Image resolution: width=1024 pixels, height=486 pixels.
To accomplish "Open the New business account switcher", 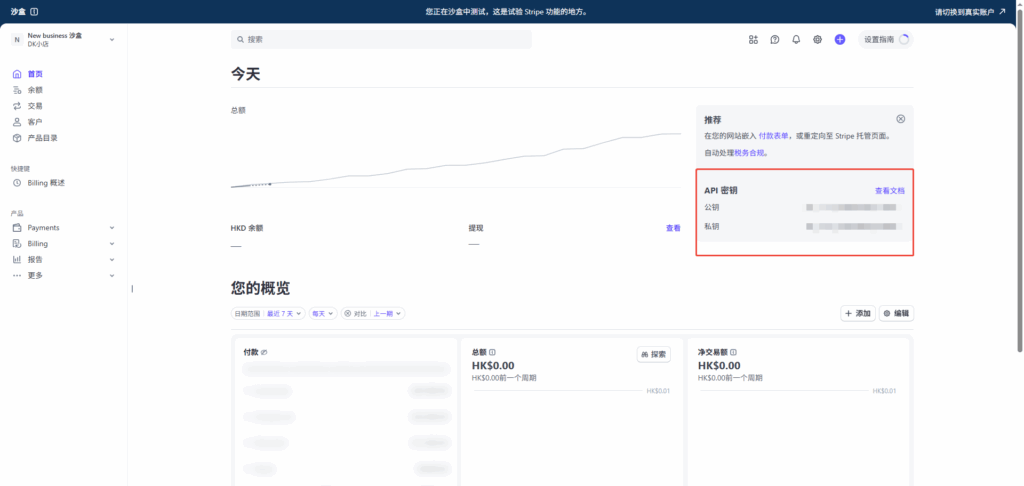I will [x=62, y=40].
